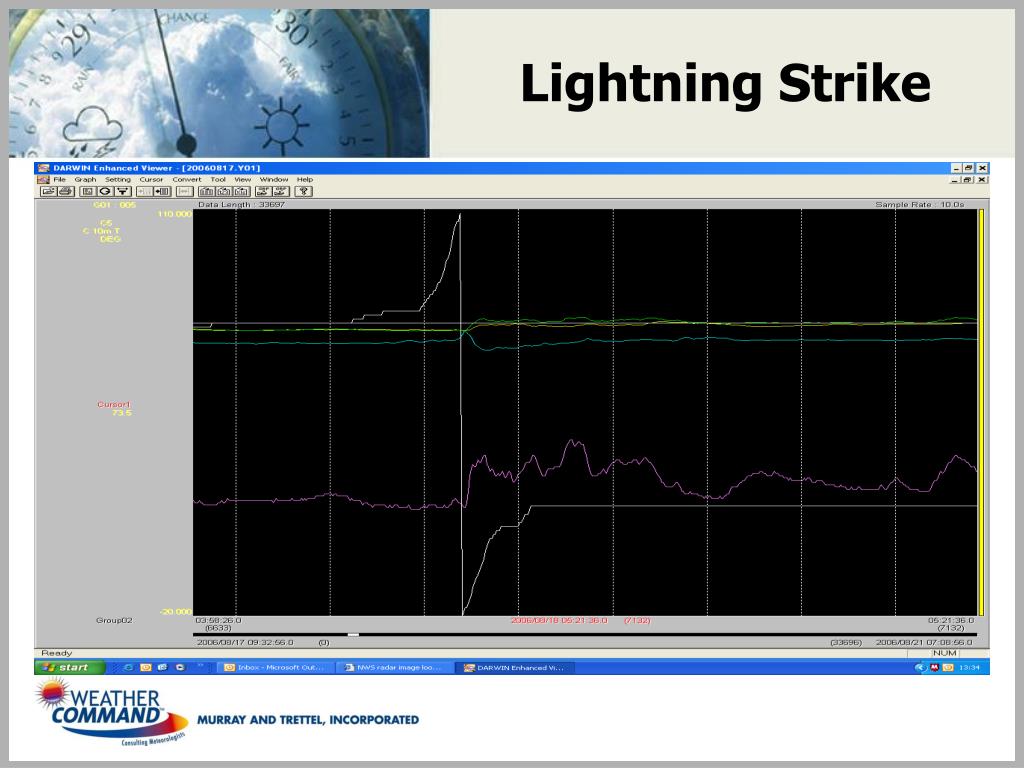Click the DARWIN document icon left of File

[x=44, y=180]
